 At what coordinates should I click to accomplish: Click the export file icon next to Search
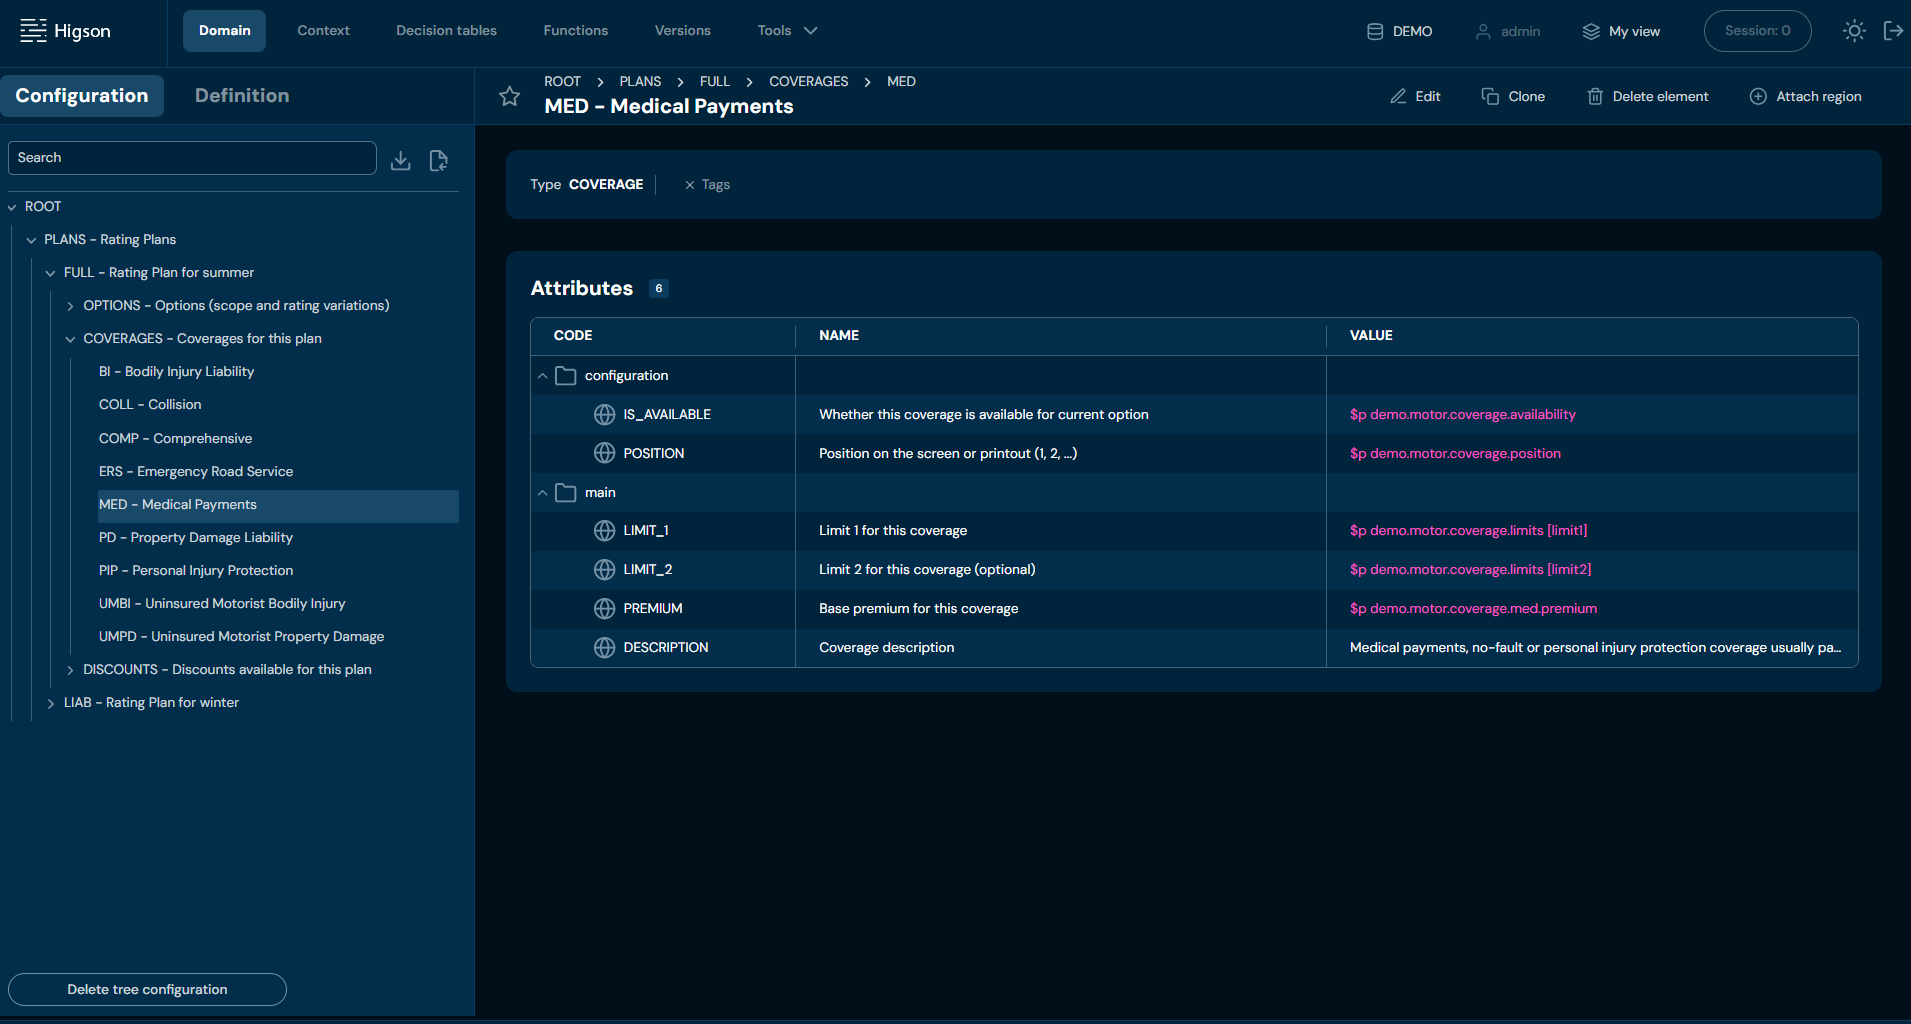[438, 160]
